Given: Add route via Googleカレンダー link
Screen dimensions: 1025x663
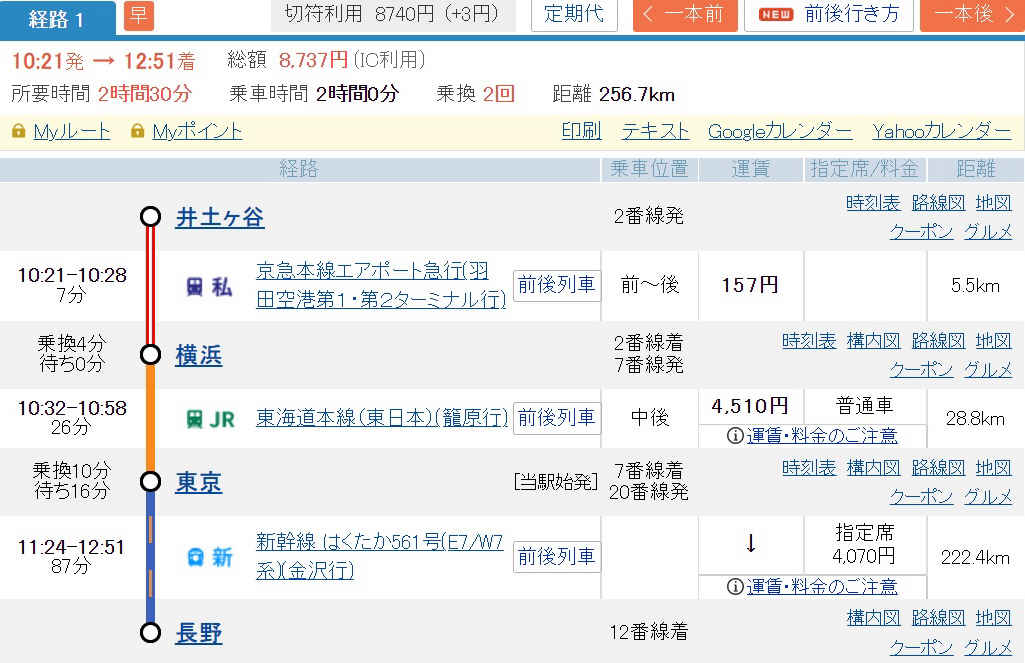Looking at the screenshot, I should pos(780,131).
